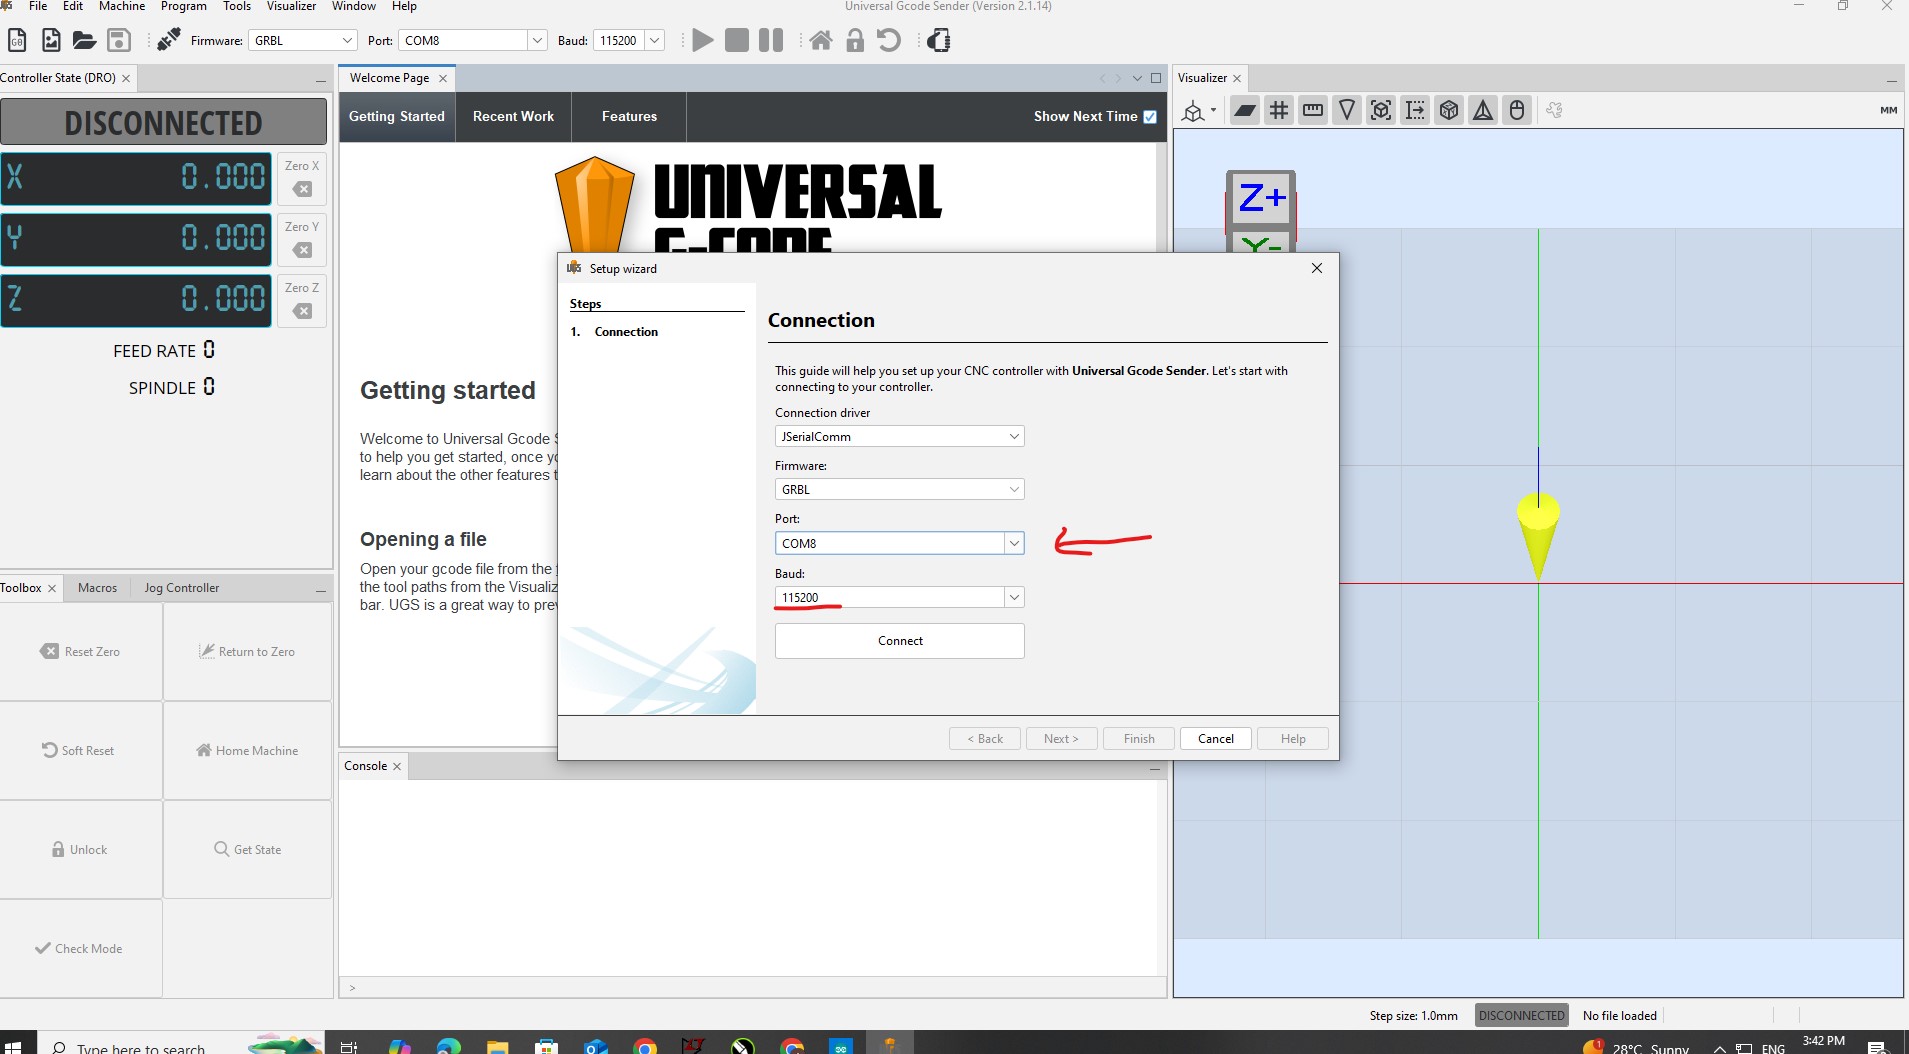Click the connect plug icon in toolbar
The height and width of the screenshot is (1054, 1909).
pos(169,40)
